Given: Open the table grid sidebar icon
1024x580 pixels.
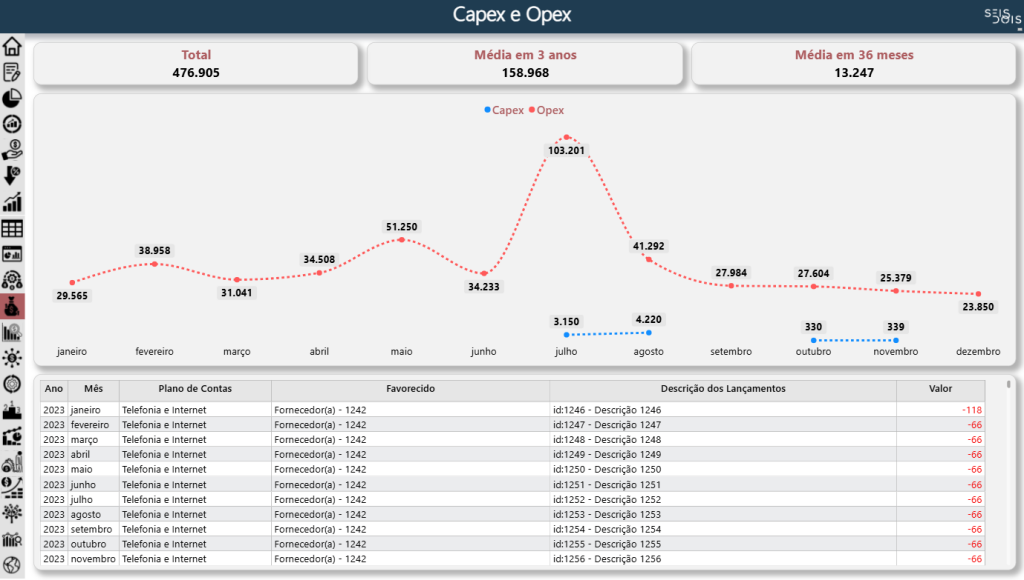Looking at the screenshot, I should click(x=12, y=228).
